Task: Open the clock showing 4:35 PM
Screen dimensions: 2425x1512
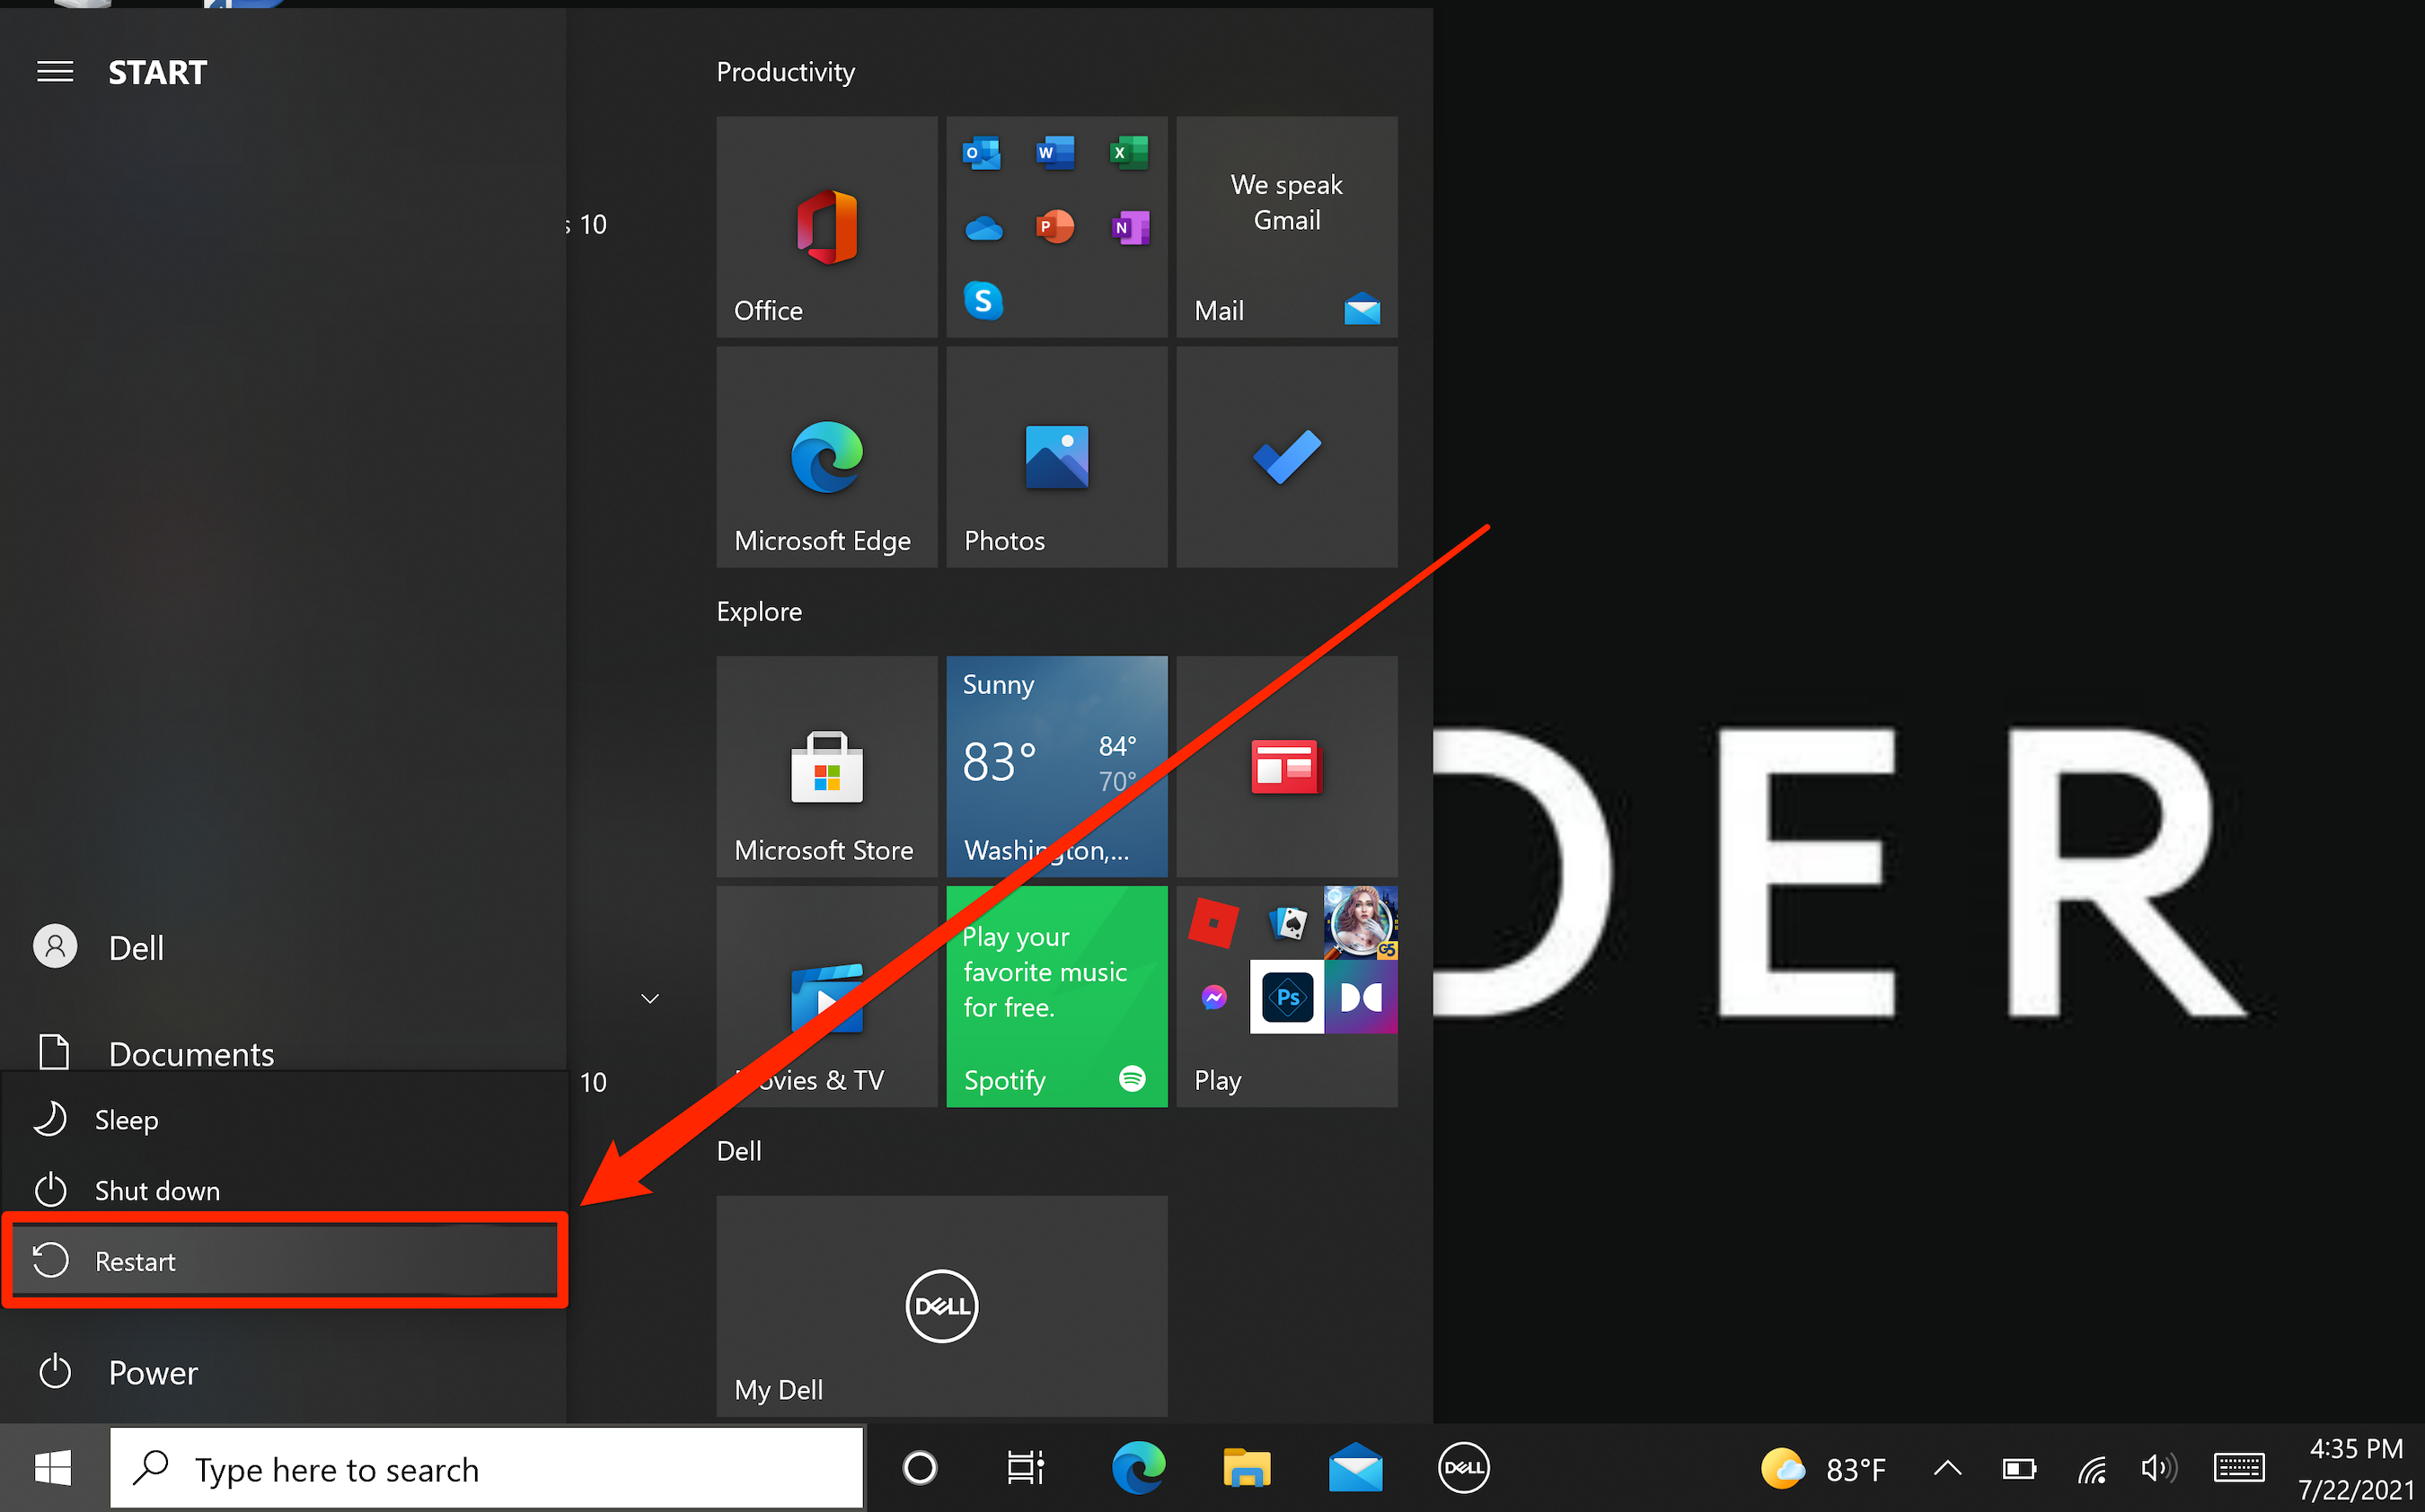Action: tap(2355, 1468)
